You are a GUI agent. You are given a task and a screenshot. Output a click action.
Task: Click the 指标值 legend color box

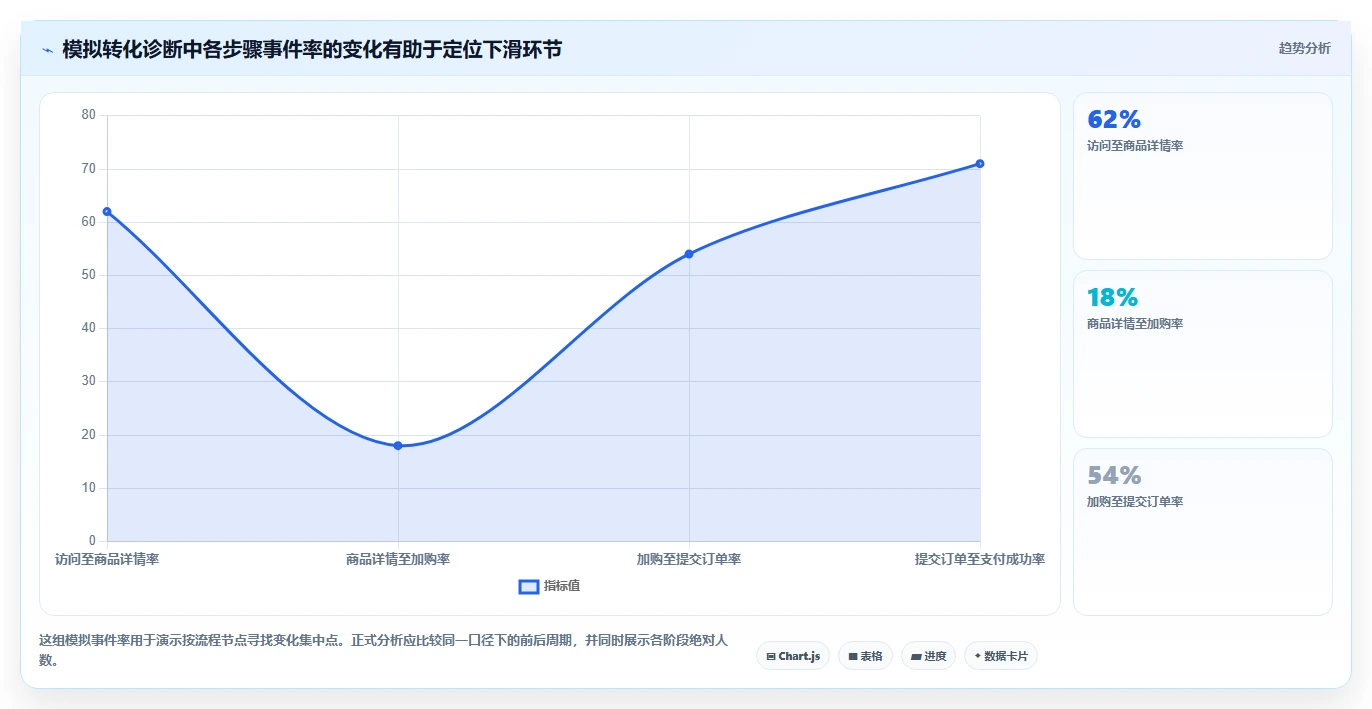[x=529, y=587]
